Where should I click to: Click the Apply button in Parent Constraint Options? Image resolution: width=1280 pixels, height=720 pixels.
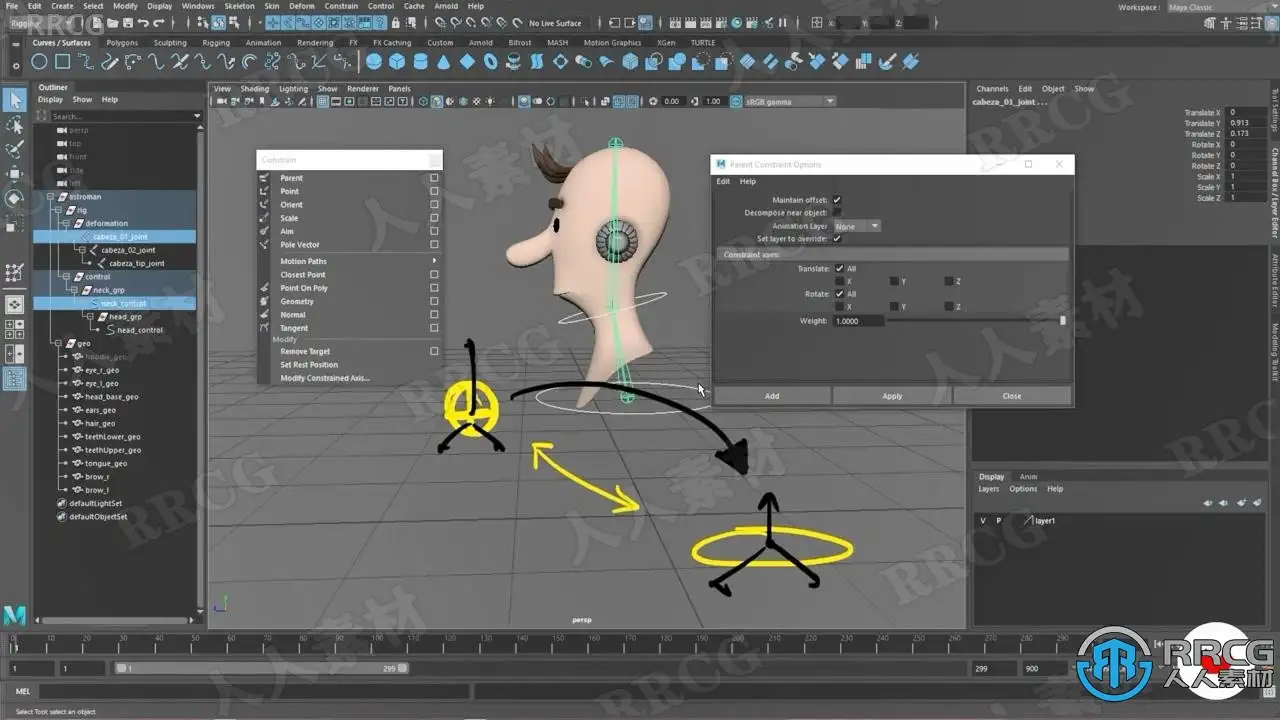[x=892, y=396]
